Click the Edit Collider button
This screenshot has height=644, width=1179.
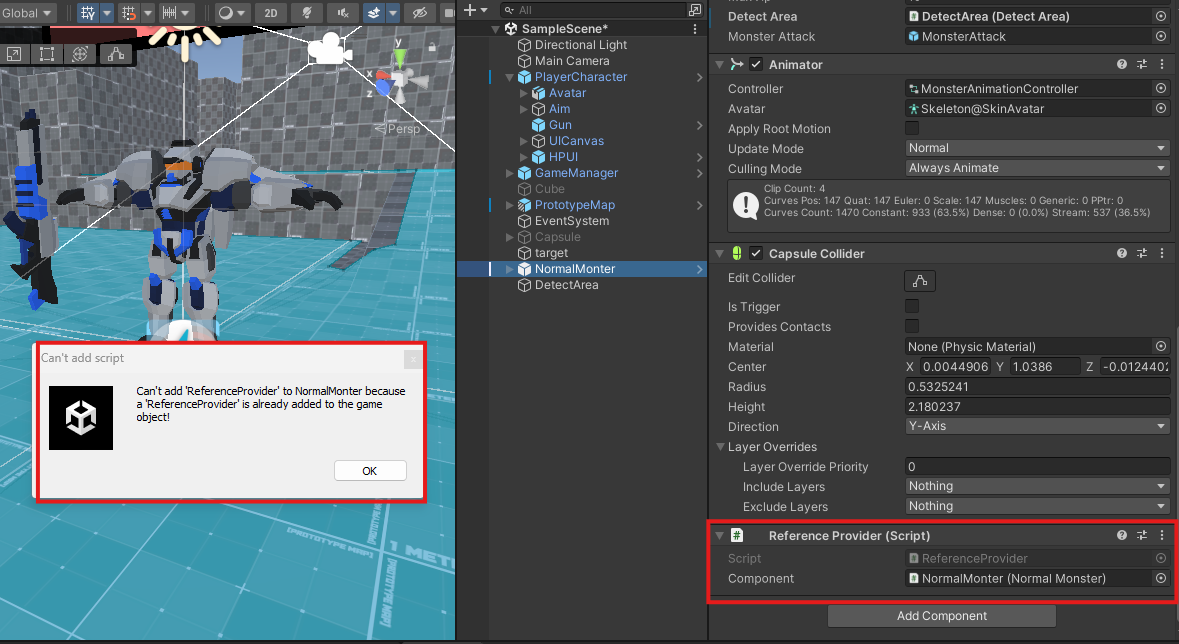pyautogui.click(x=920, y=281)
